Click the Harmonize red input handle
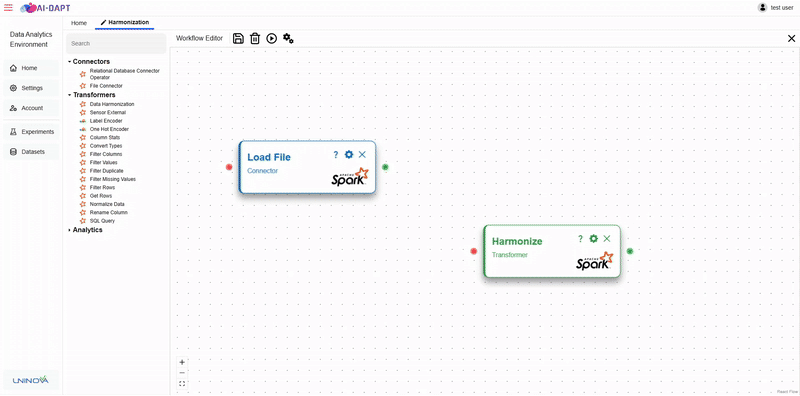 pyautogui.click(x=473, y=251)
